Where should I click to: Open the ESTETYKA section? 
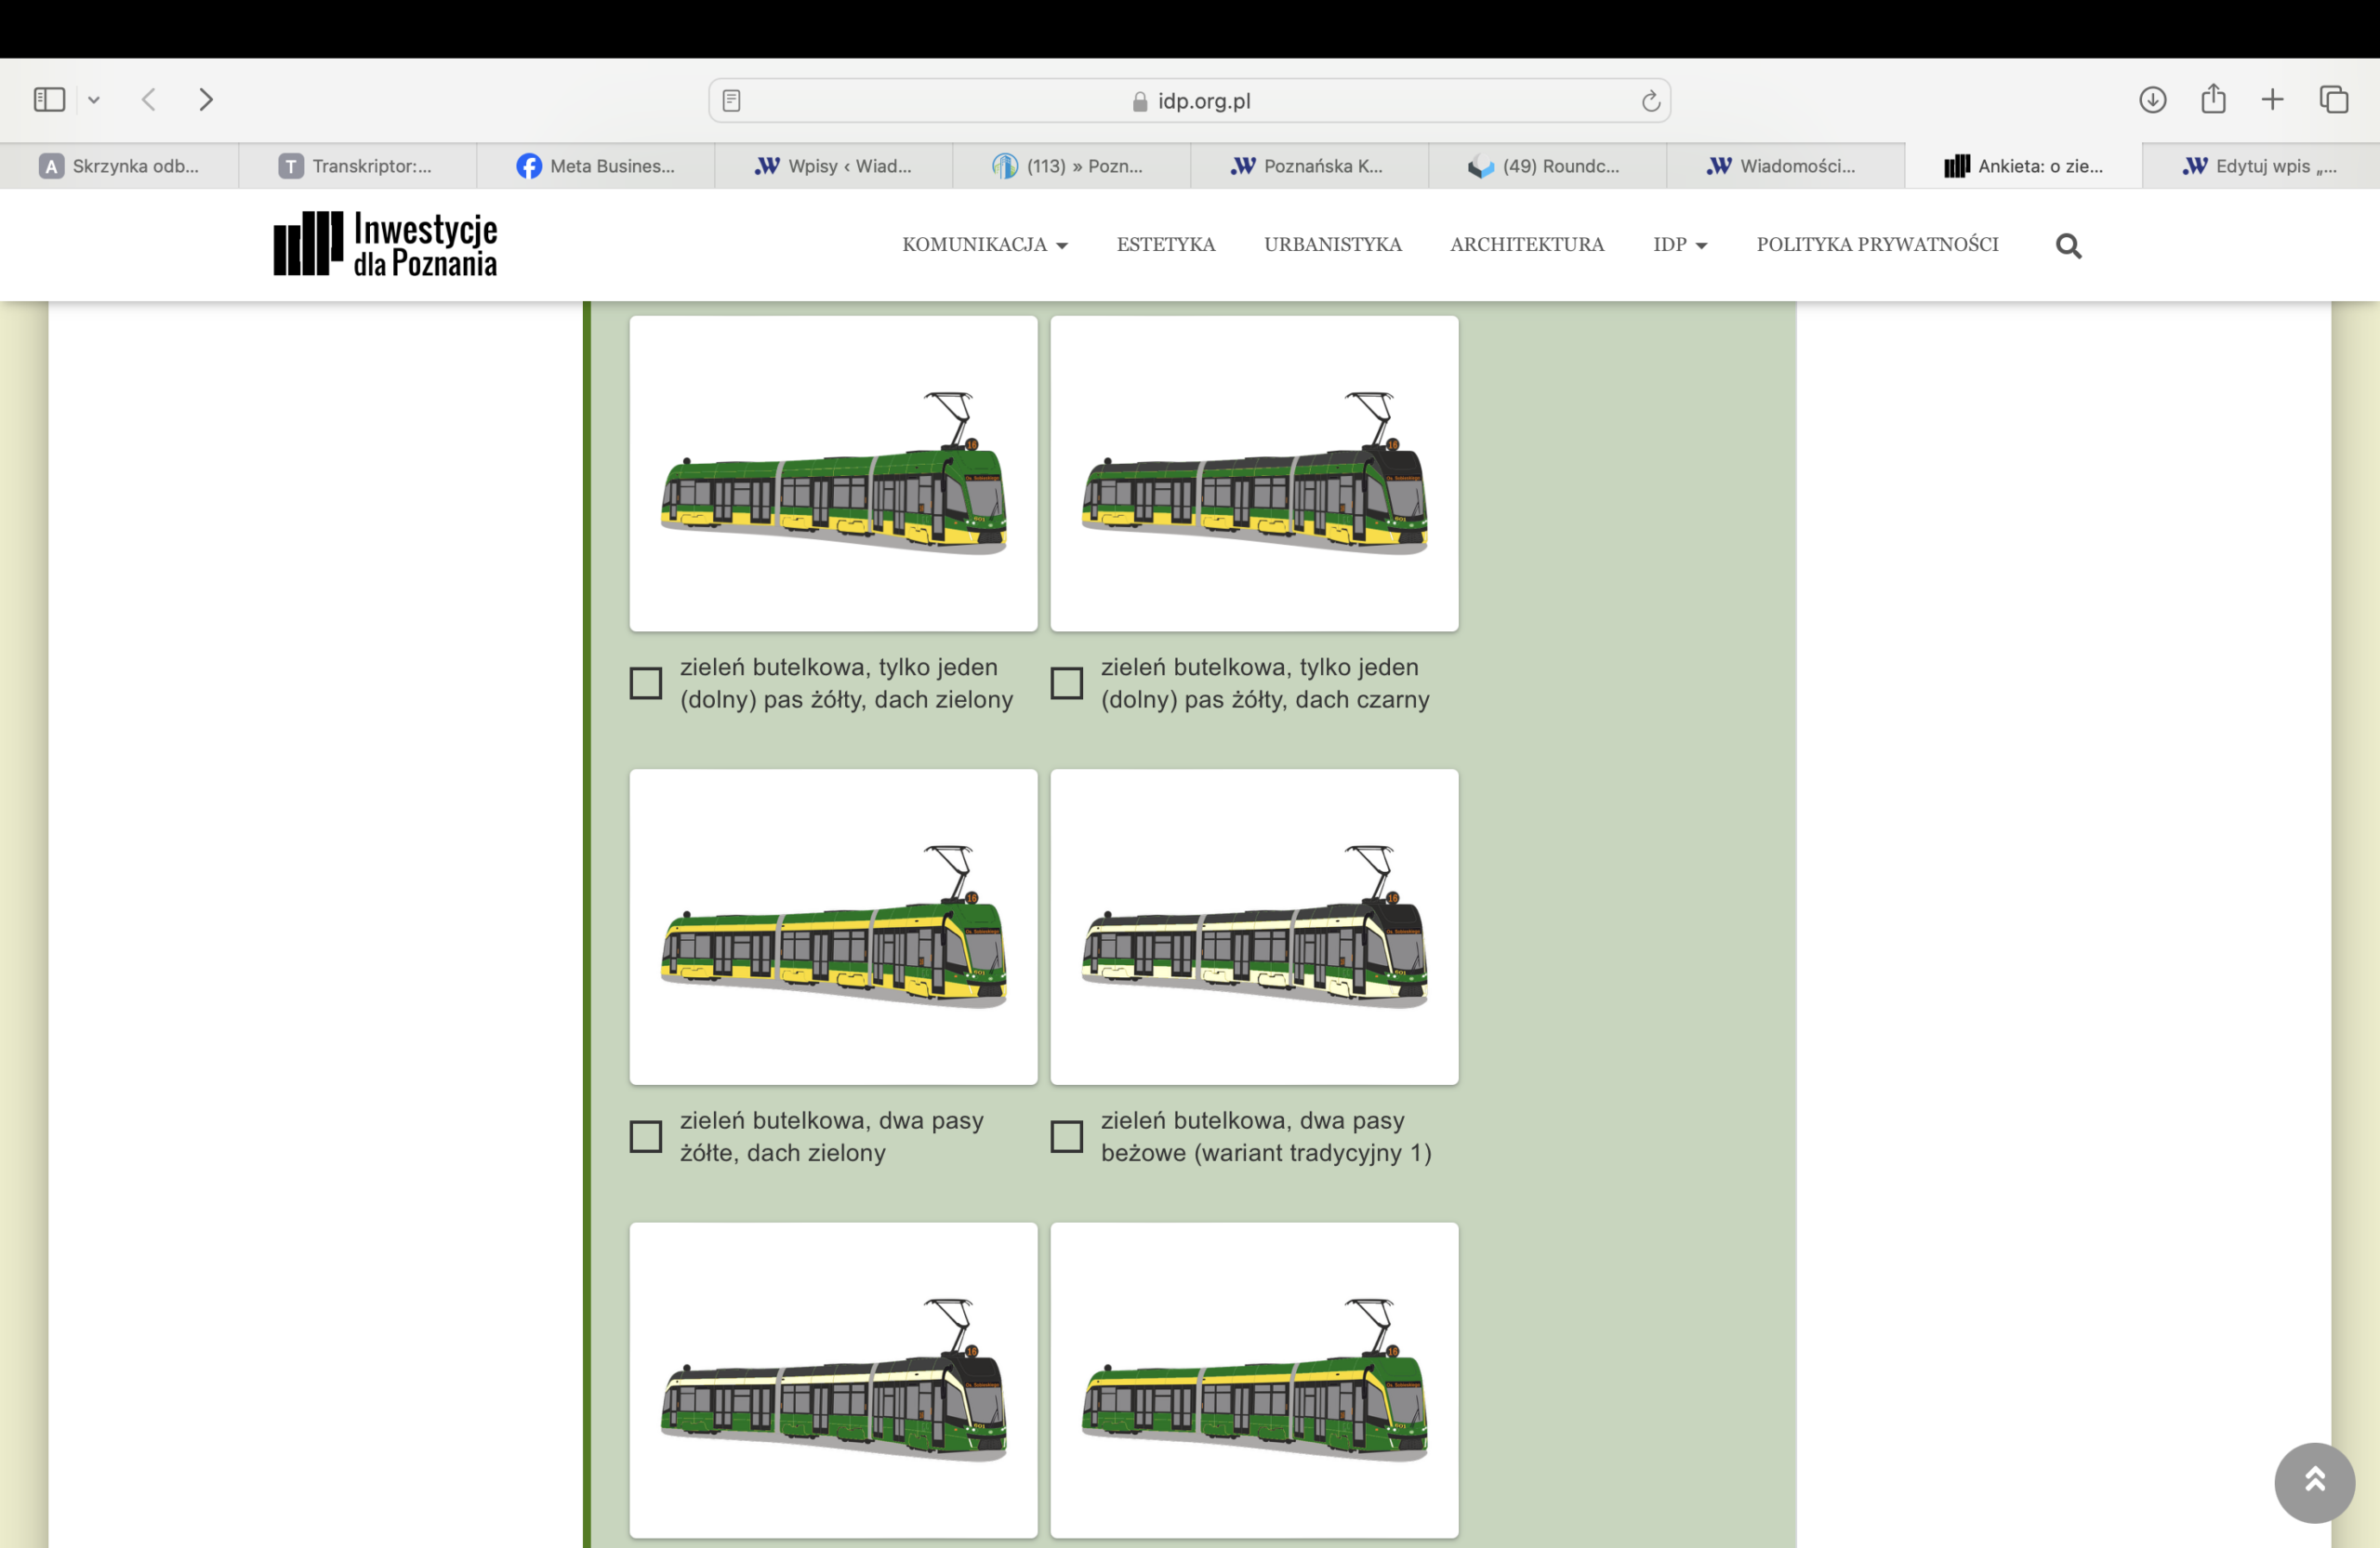(1166, 245)
